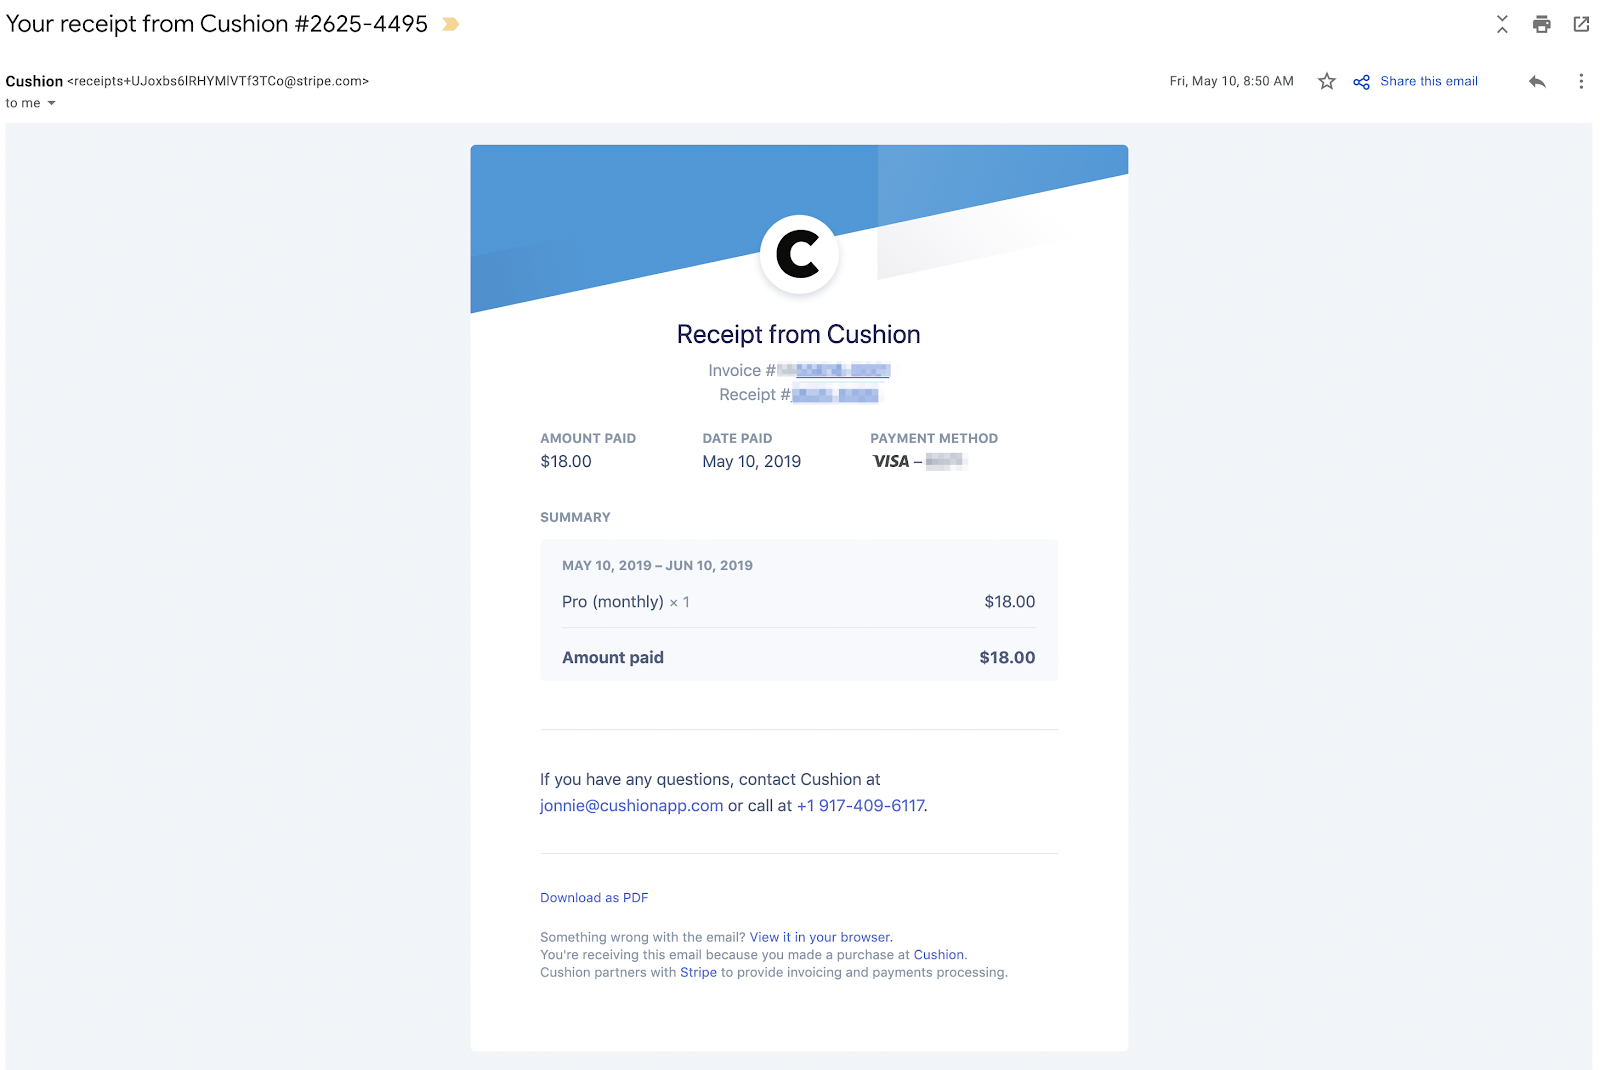The height and width of the screenshot is (1070, 1600).
Task: Collapse all messages using the arrows icon
Action: [x=1502, y=24]
